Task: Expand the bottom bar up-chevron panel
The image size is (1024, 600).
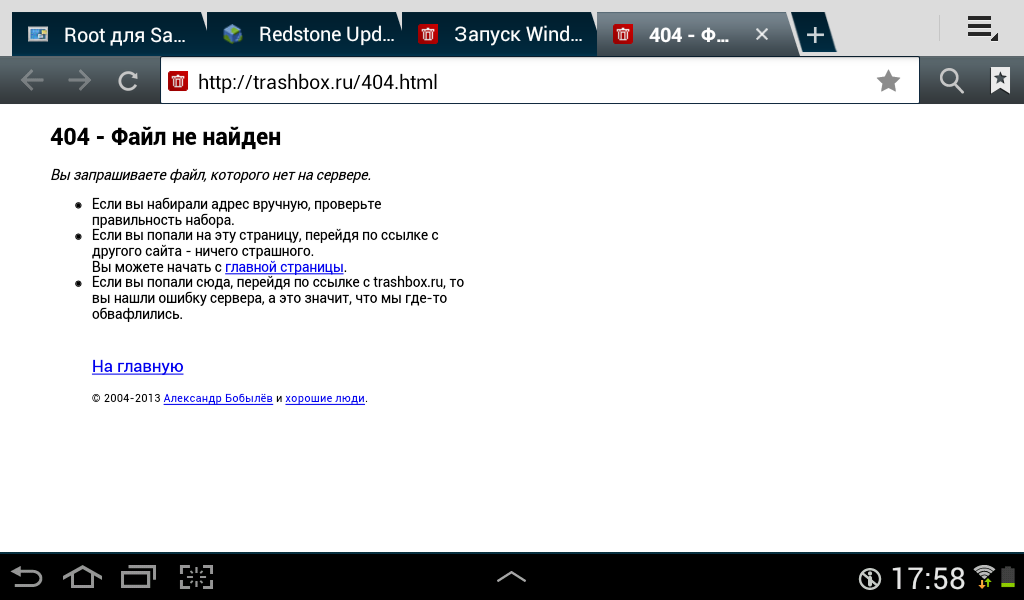Action: click(x=511, y=577)
